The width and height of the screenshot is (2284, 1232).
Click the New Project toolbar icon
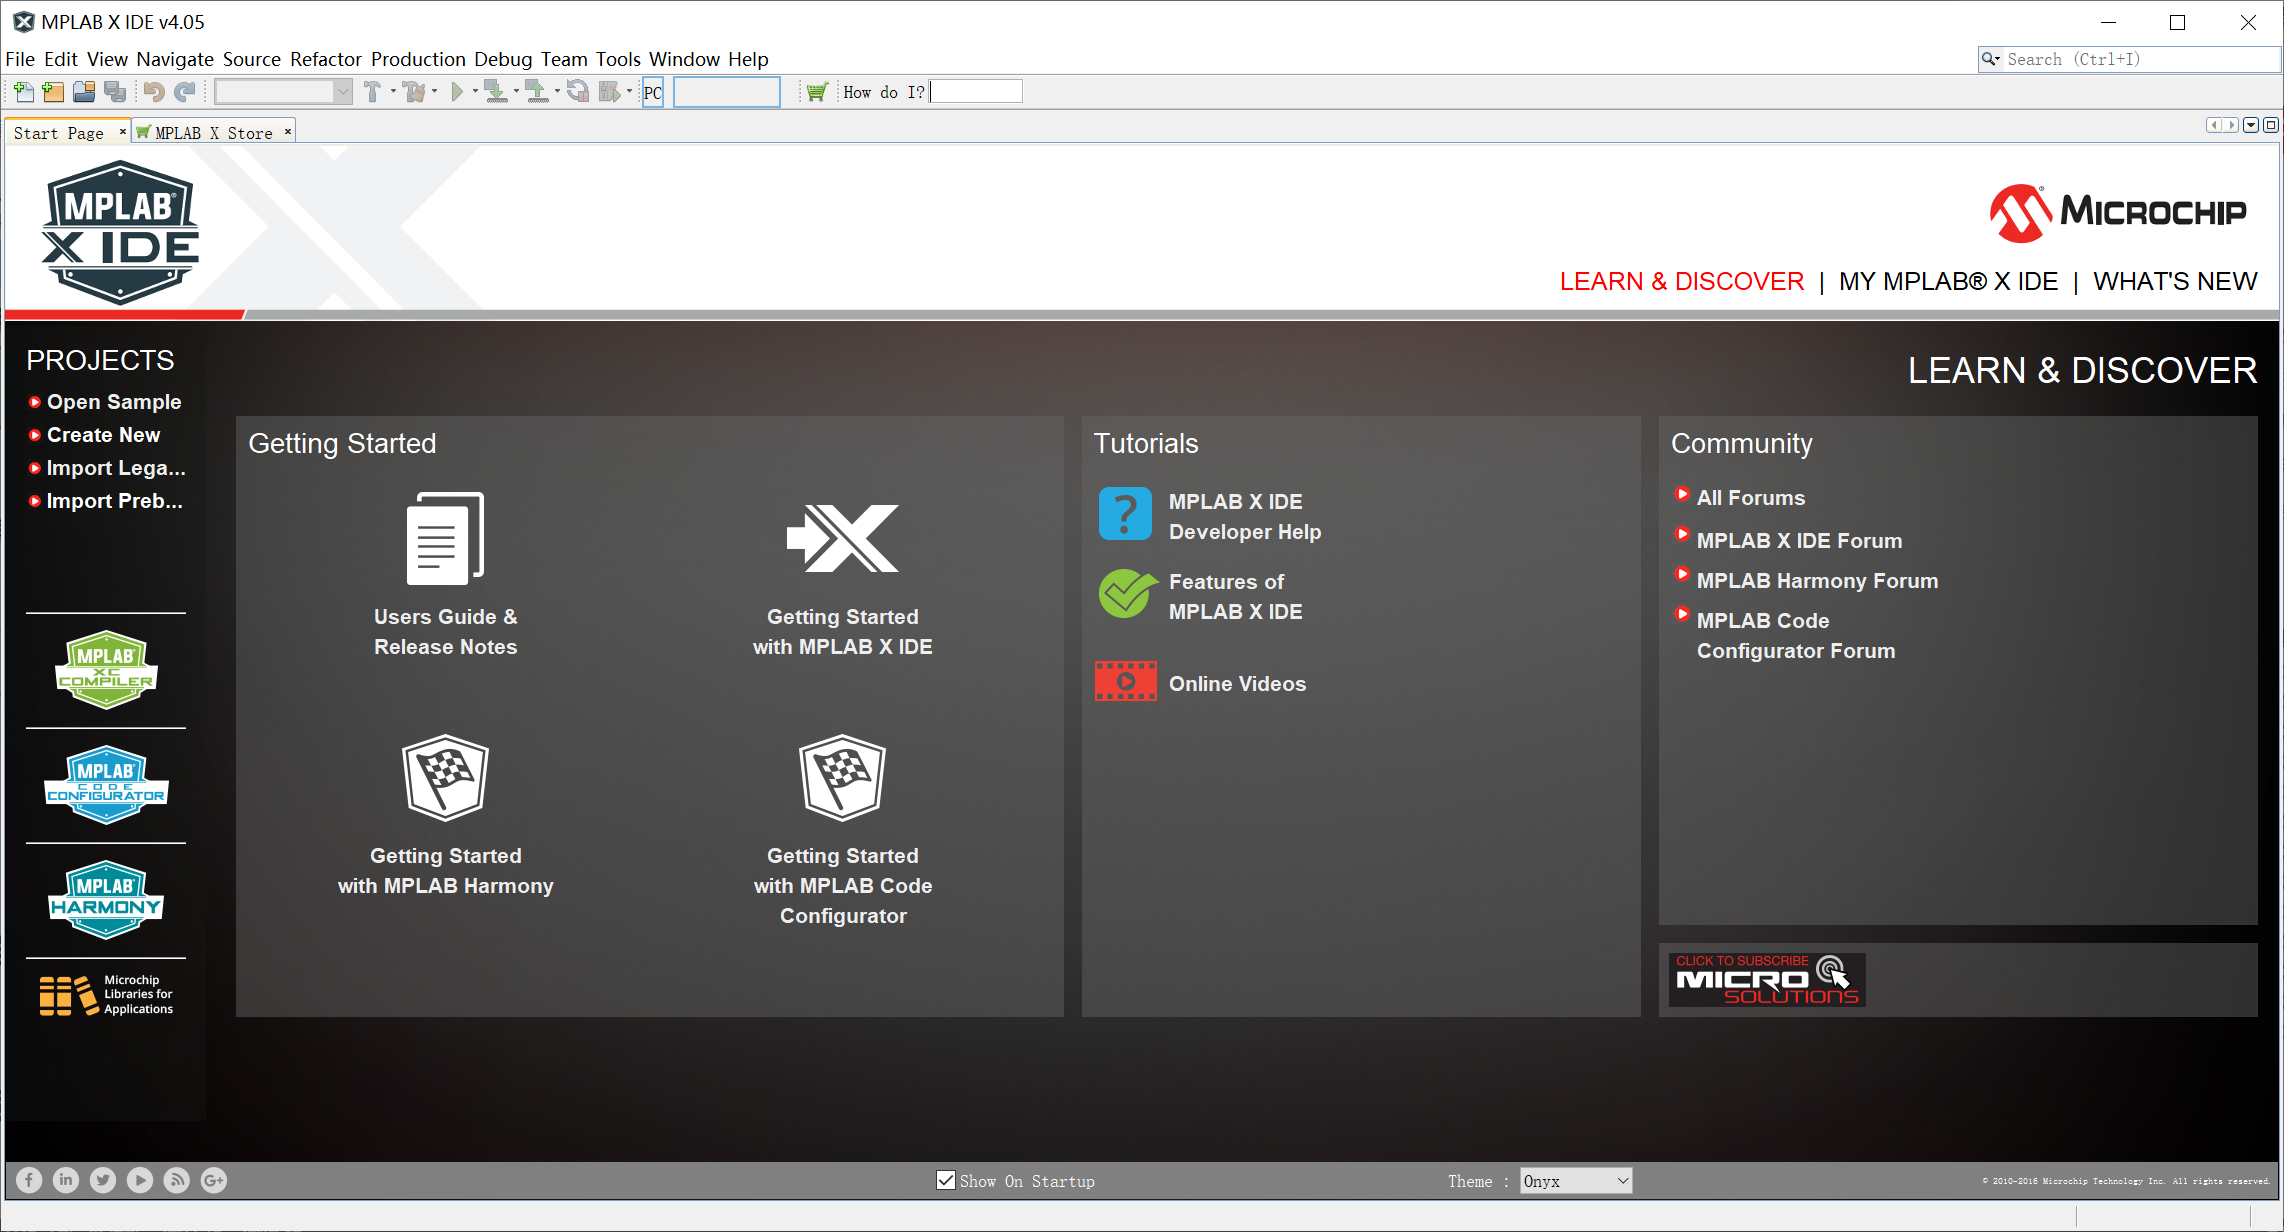54,93
